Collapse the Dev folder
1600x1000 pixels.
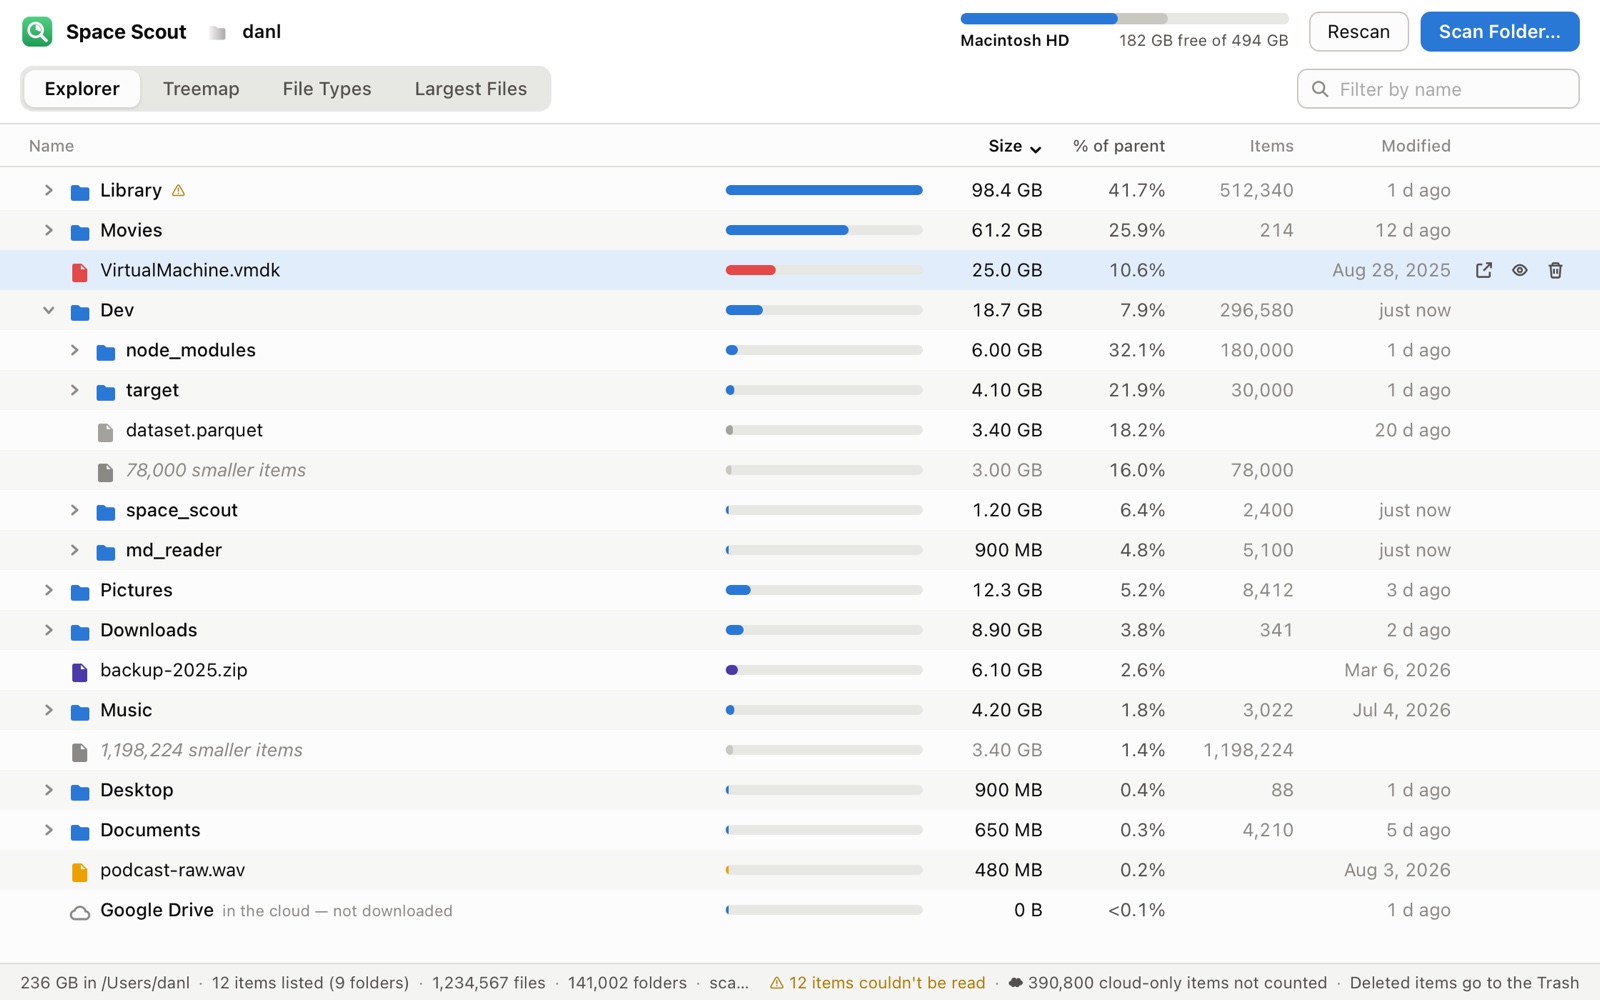(x=48, y=310)
